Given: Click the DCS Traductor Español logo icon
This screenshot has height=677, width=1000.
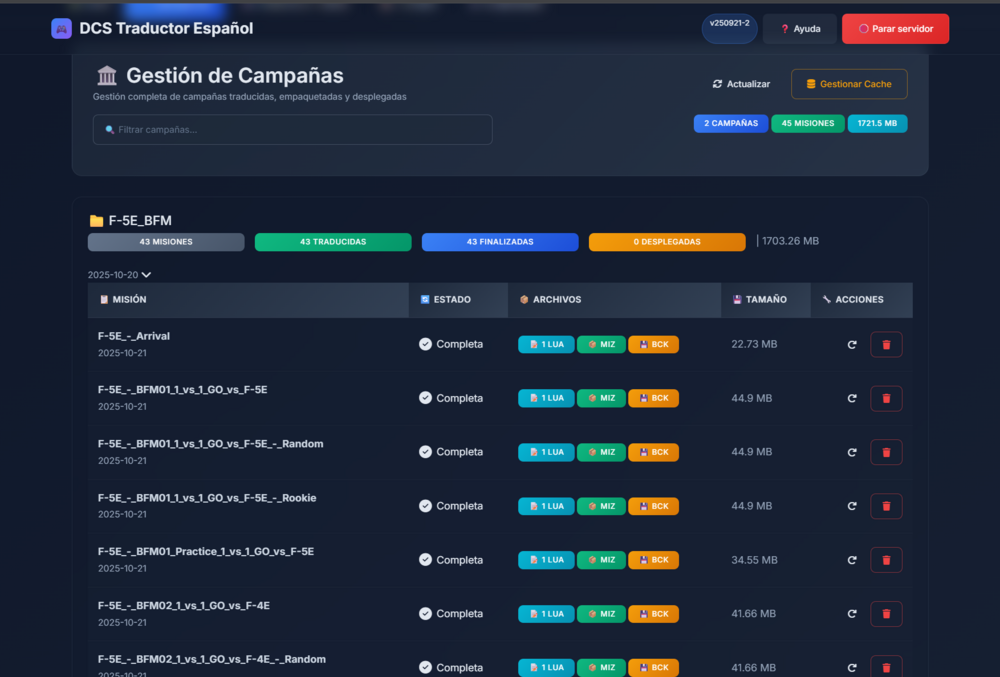Looking at the screenshot, I should pos(61,29).
